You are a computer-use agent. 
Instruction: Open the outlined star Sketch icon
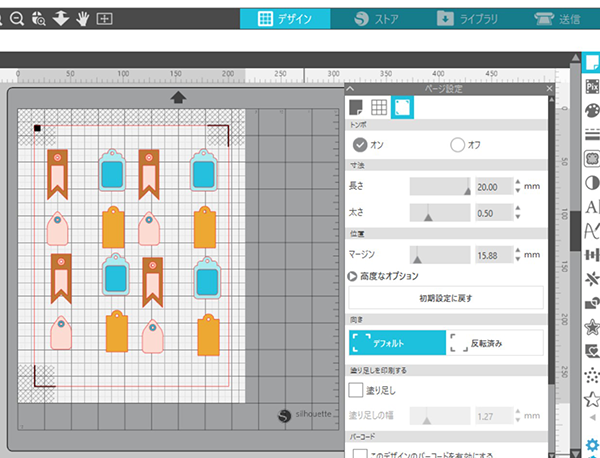tap(592, 399)
